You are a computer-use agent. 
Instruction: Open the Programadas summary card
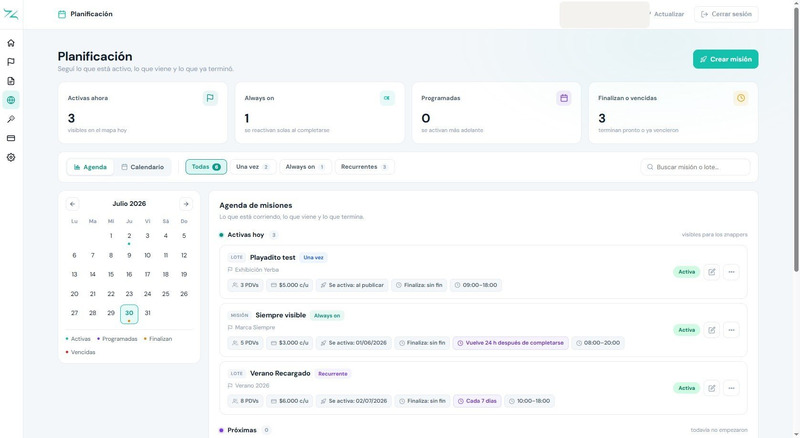(x=496, y=113)
